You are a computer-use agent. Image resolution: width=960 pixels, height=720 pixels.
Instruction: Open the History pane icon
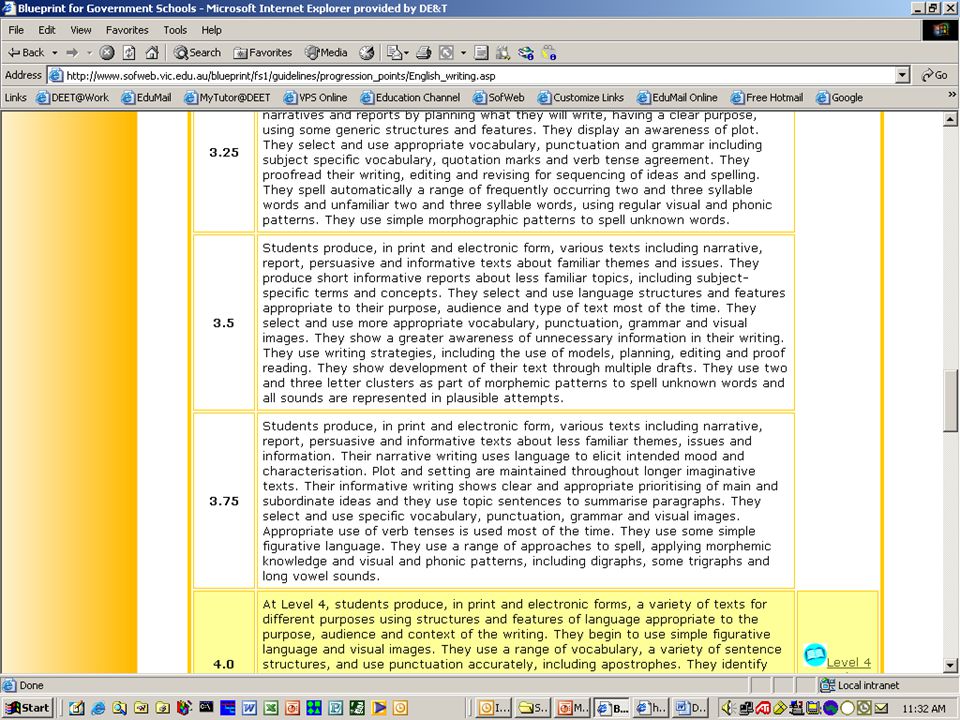pyautogui.click(x=367, y=53)
